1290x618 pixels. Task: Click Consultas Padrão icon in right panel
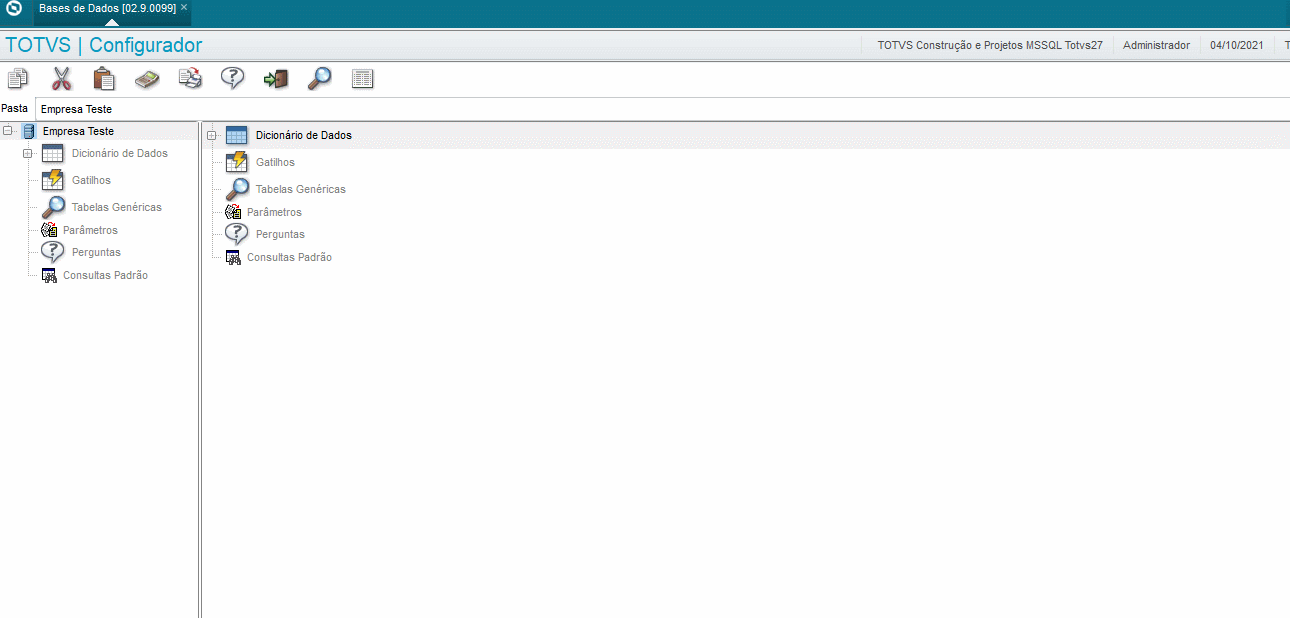233,257
